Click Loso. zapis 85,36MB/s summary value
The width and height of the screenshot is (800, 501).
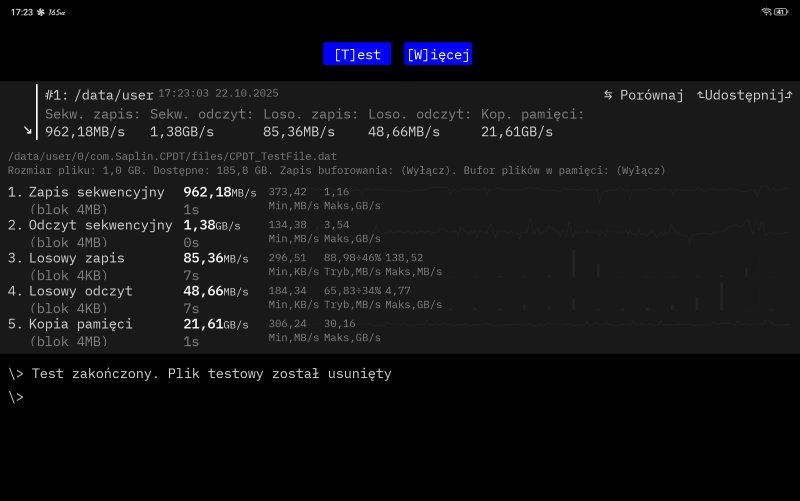(299, 131)
